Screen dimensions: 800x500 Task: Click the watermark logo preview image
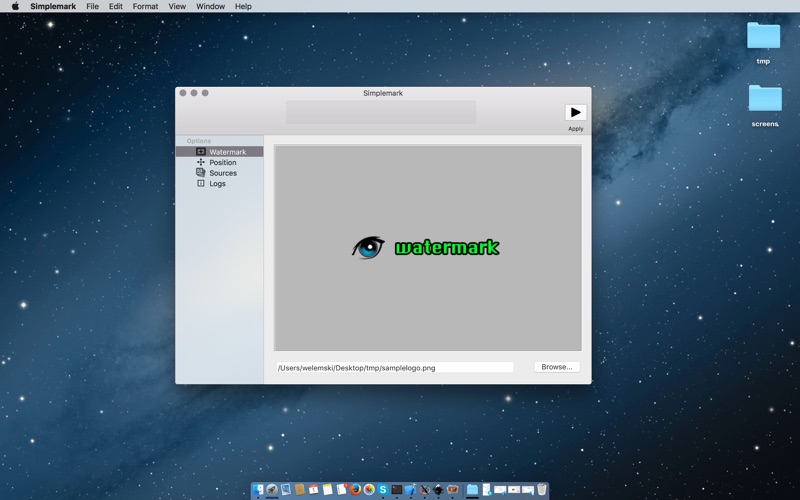click(x=426, y=247)
